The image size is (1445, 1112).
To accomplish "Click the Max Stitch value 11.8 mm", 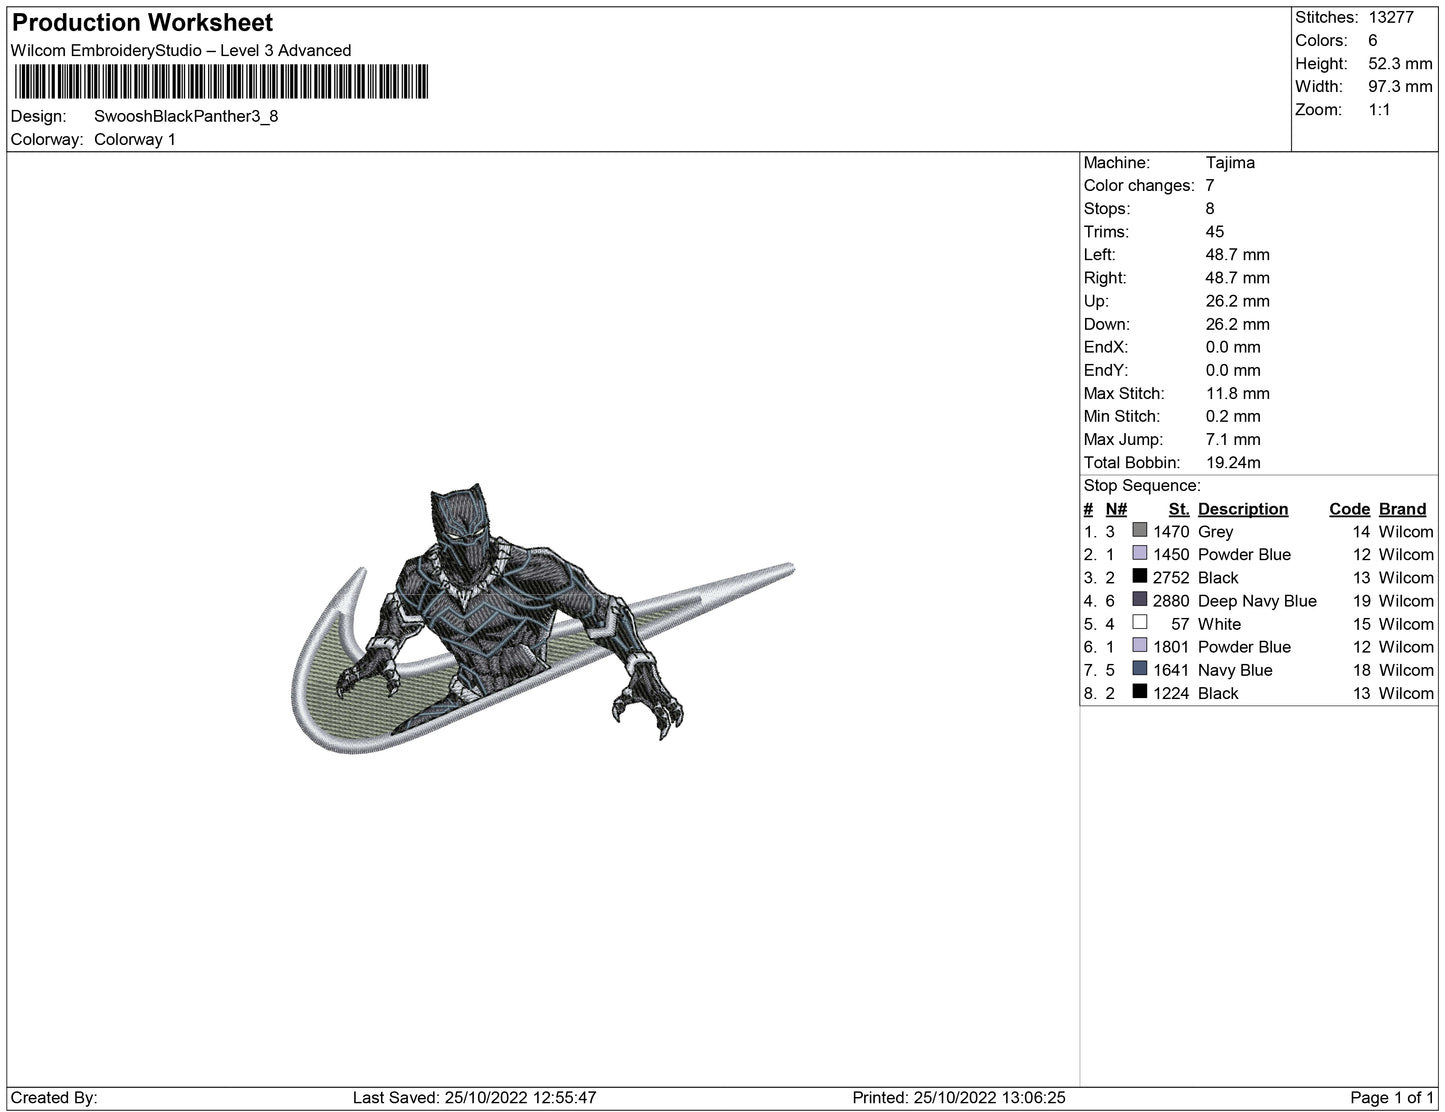I will [1238, 392].
